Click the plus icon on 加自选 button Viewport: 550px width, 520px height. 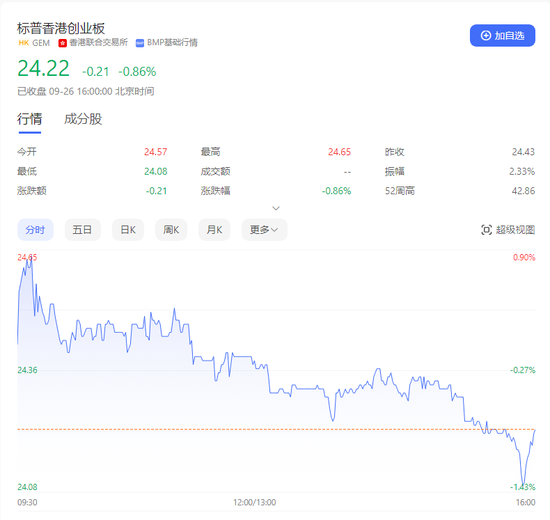pos(485,35)
